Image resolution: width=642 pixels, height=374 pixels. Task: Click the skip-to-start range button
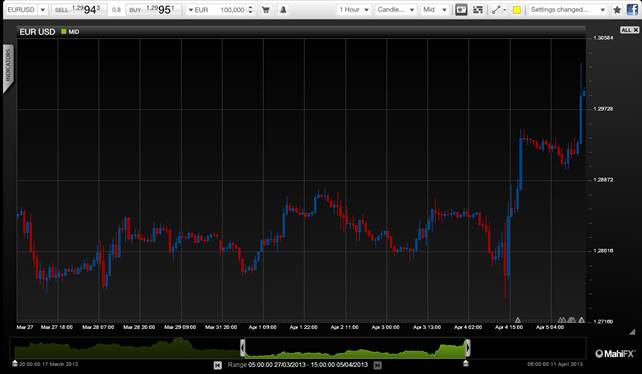click(218, 365)
